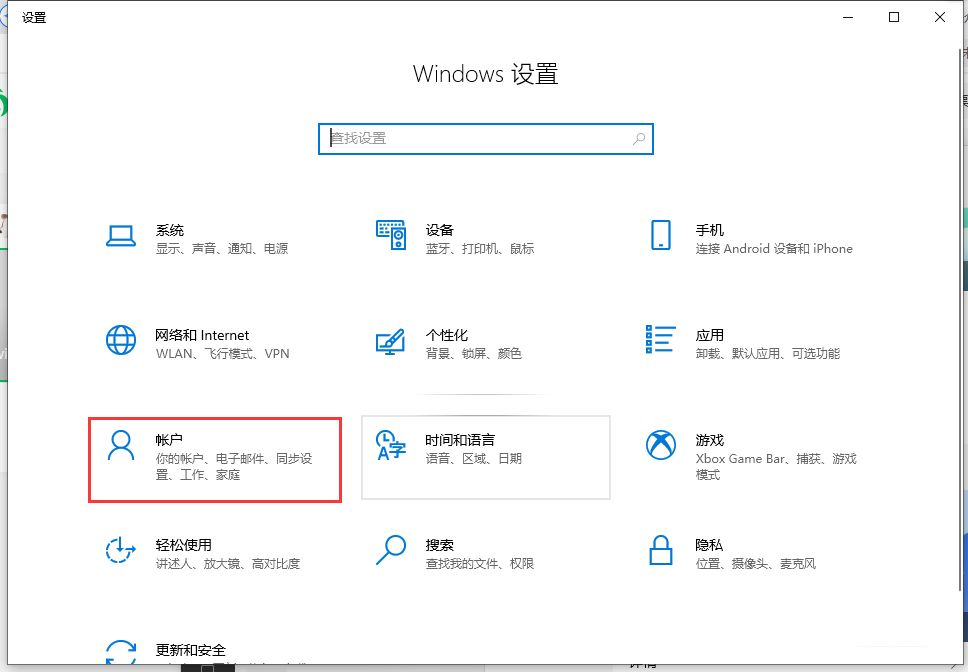Maximize the 设置 window

(x=894, y=17)
